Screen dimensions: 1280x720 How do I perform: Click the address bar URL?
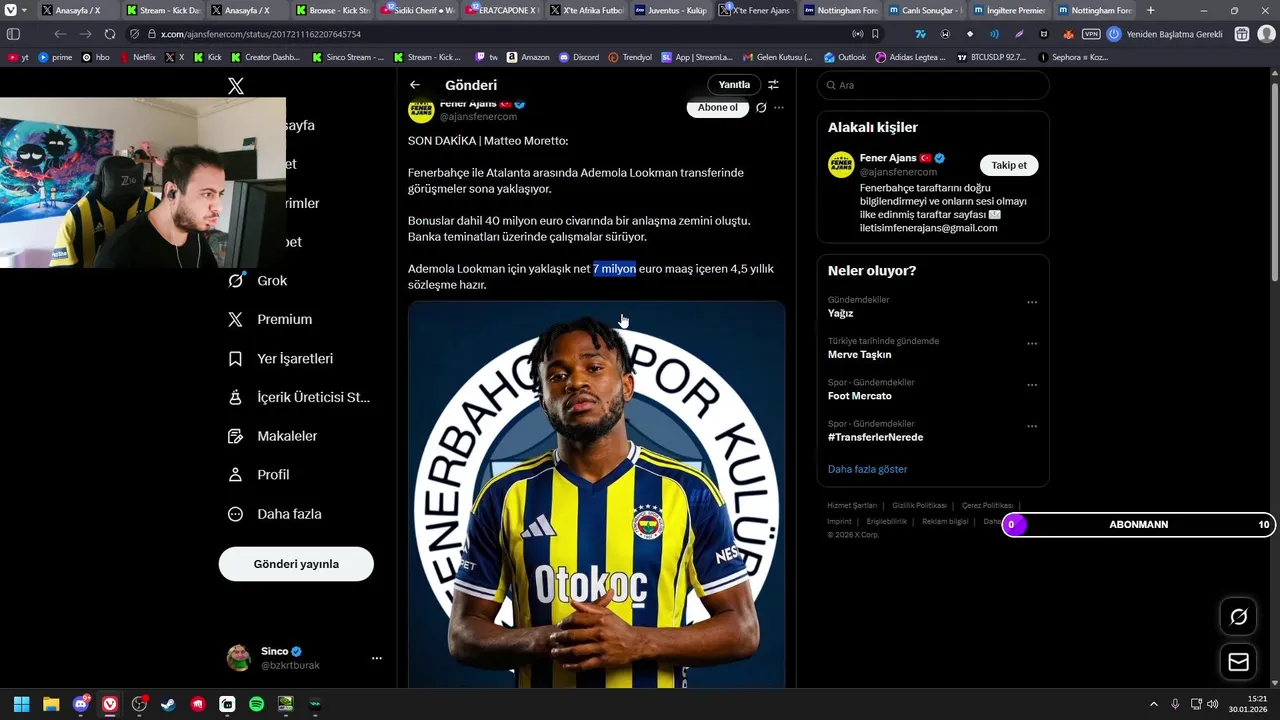tap(261, 34)
